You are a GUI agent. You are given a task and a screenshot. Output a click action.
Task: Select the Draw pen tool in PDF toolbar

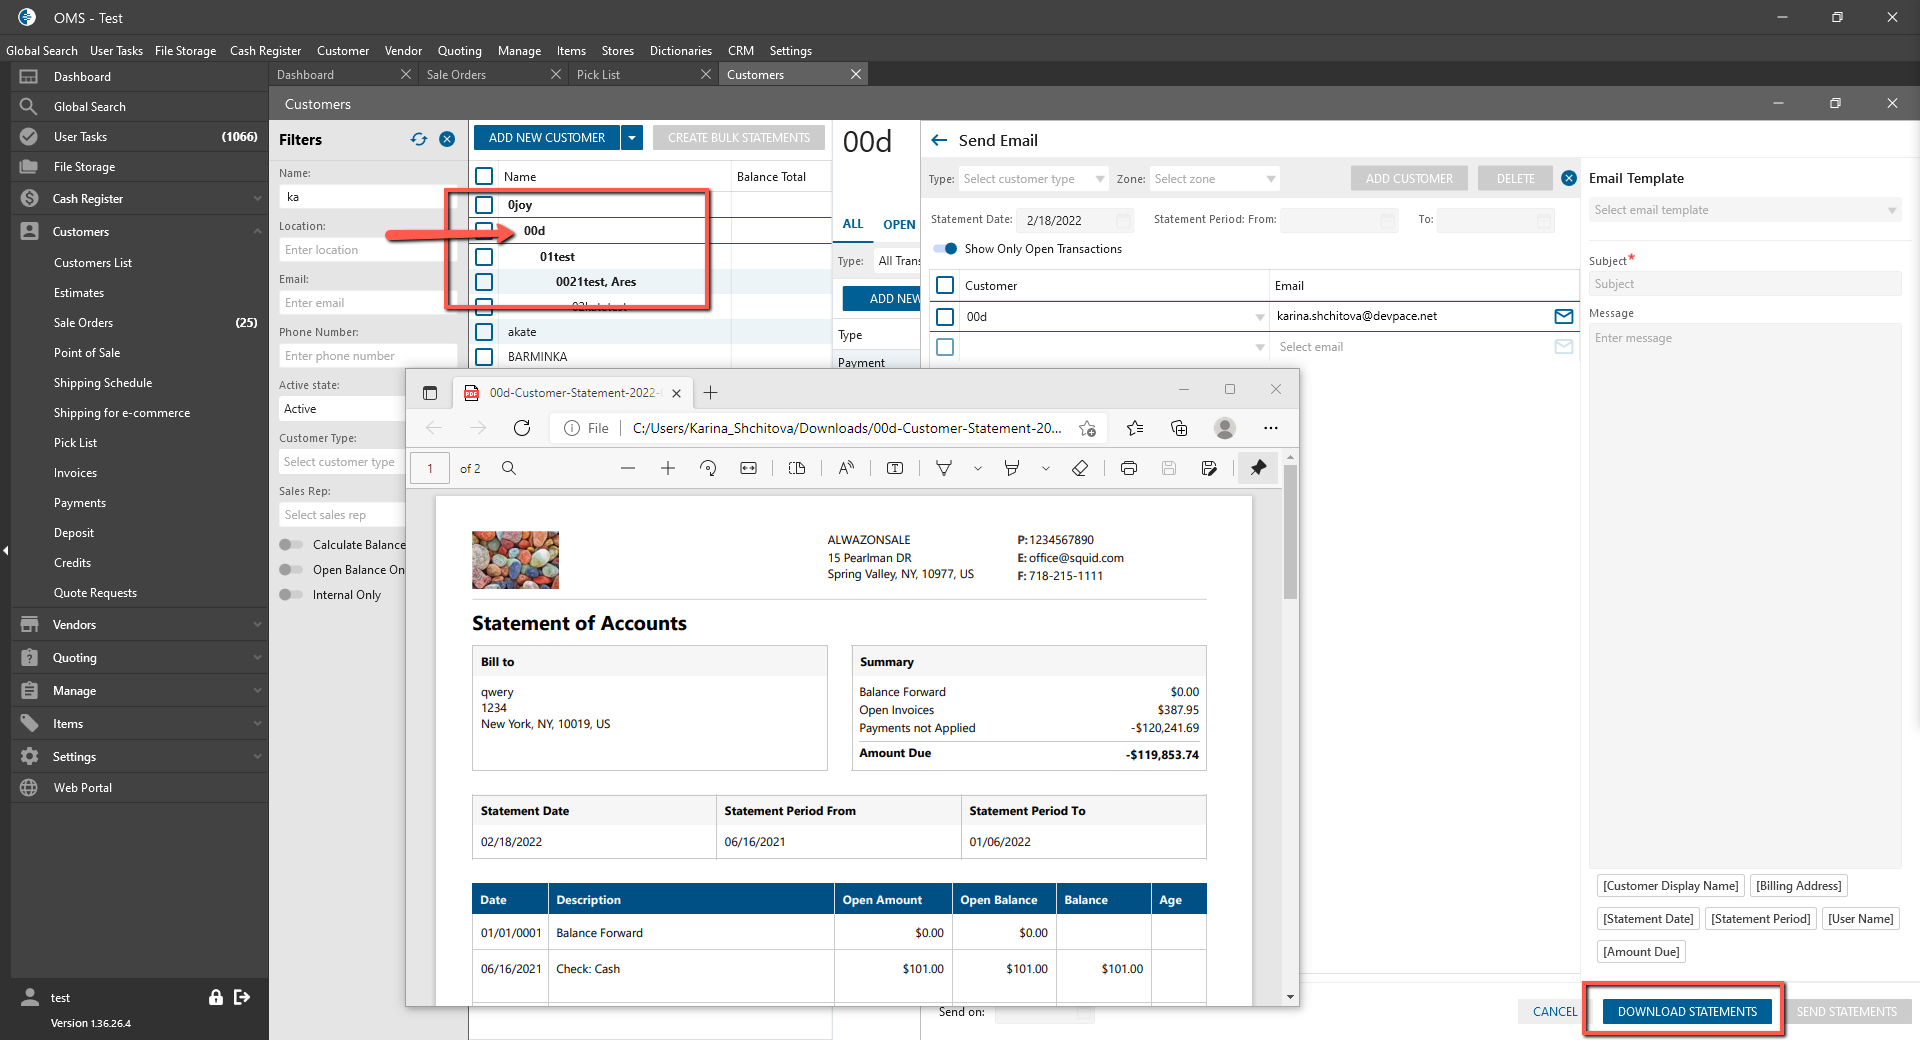click(x=943, y=468)
